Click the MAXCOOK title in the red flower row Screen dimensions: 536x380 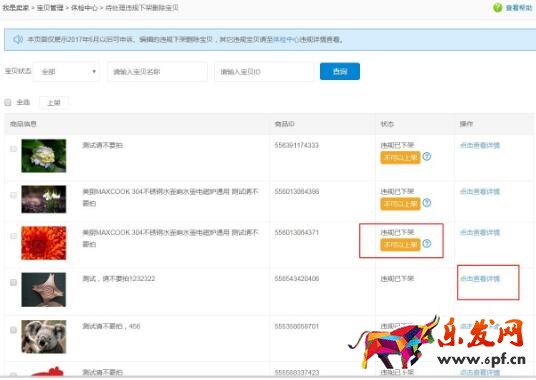[170, 238]
